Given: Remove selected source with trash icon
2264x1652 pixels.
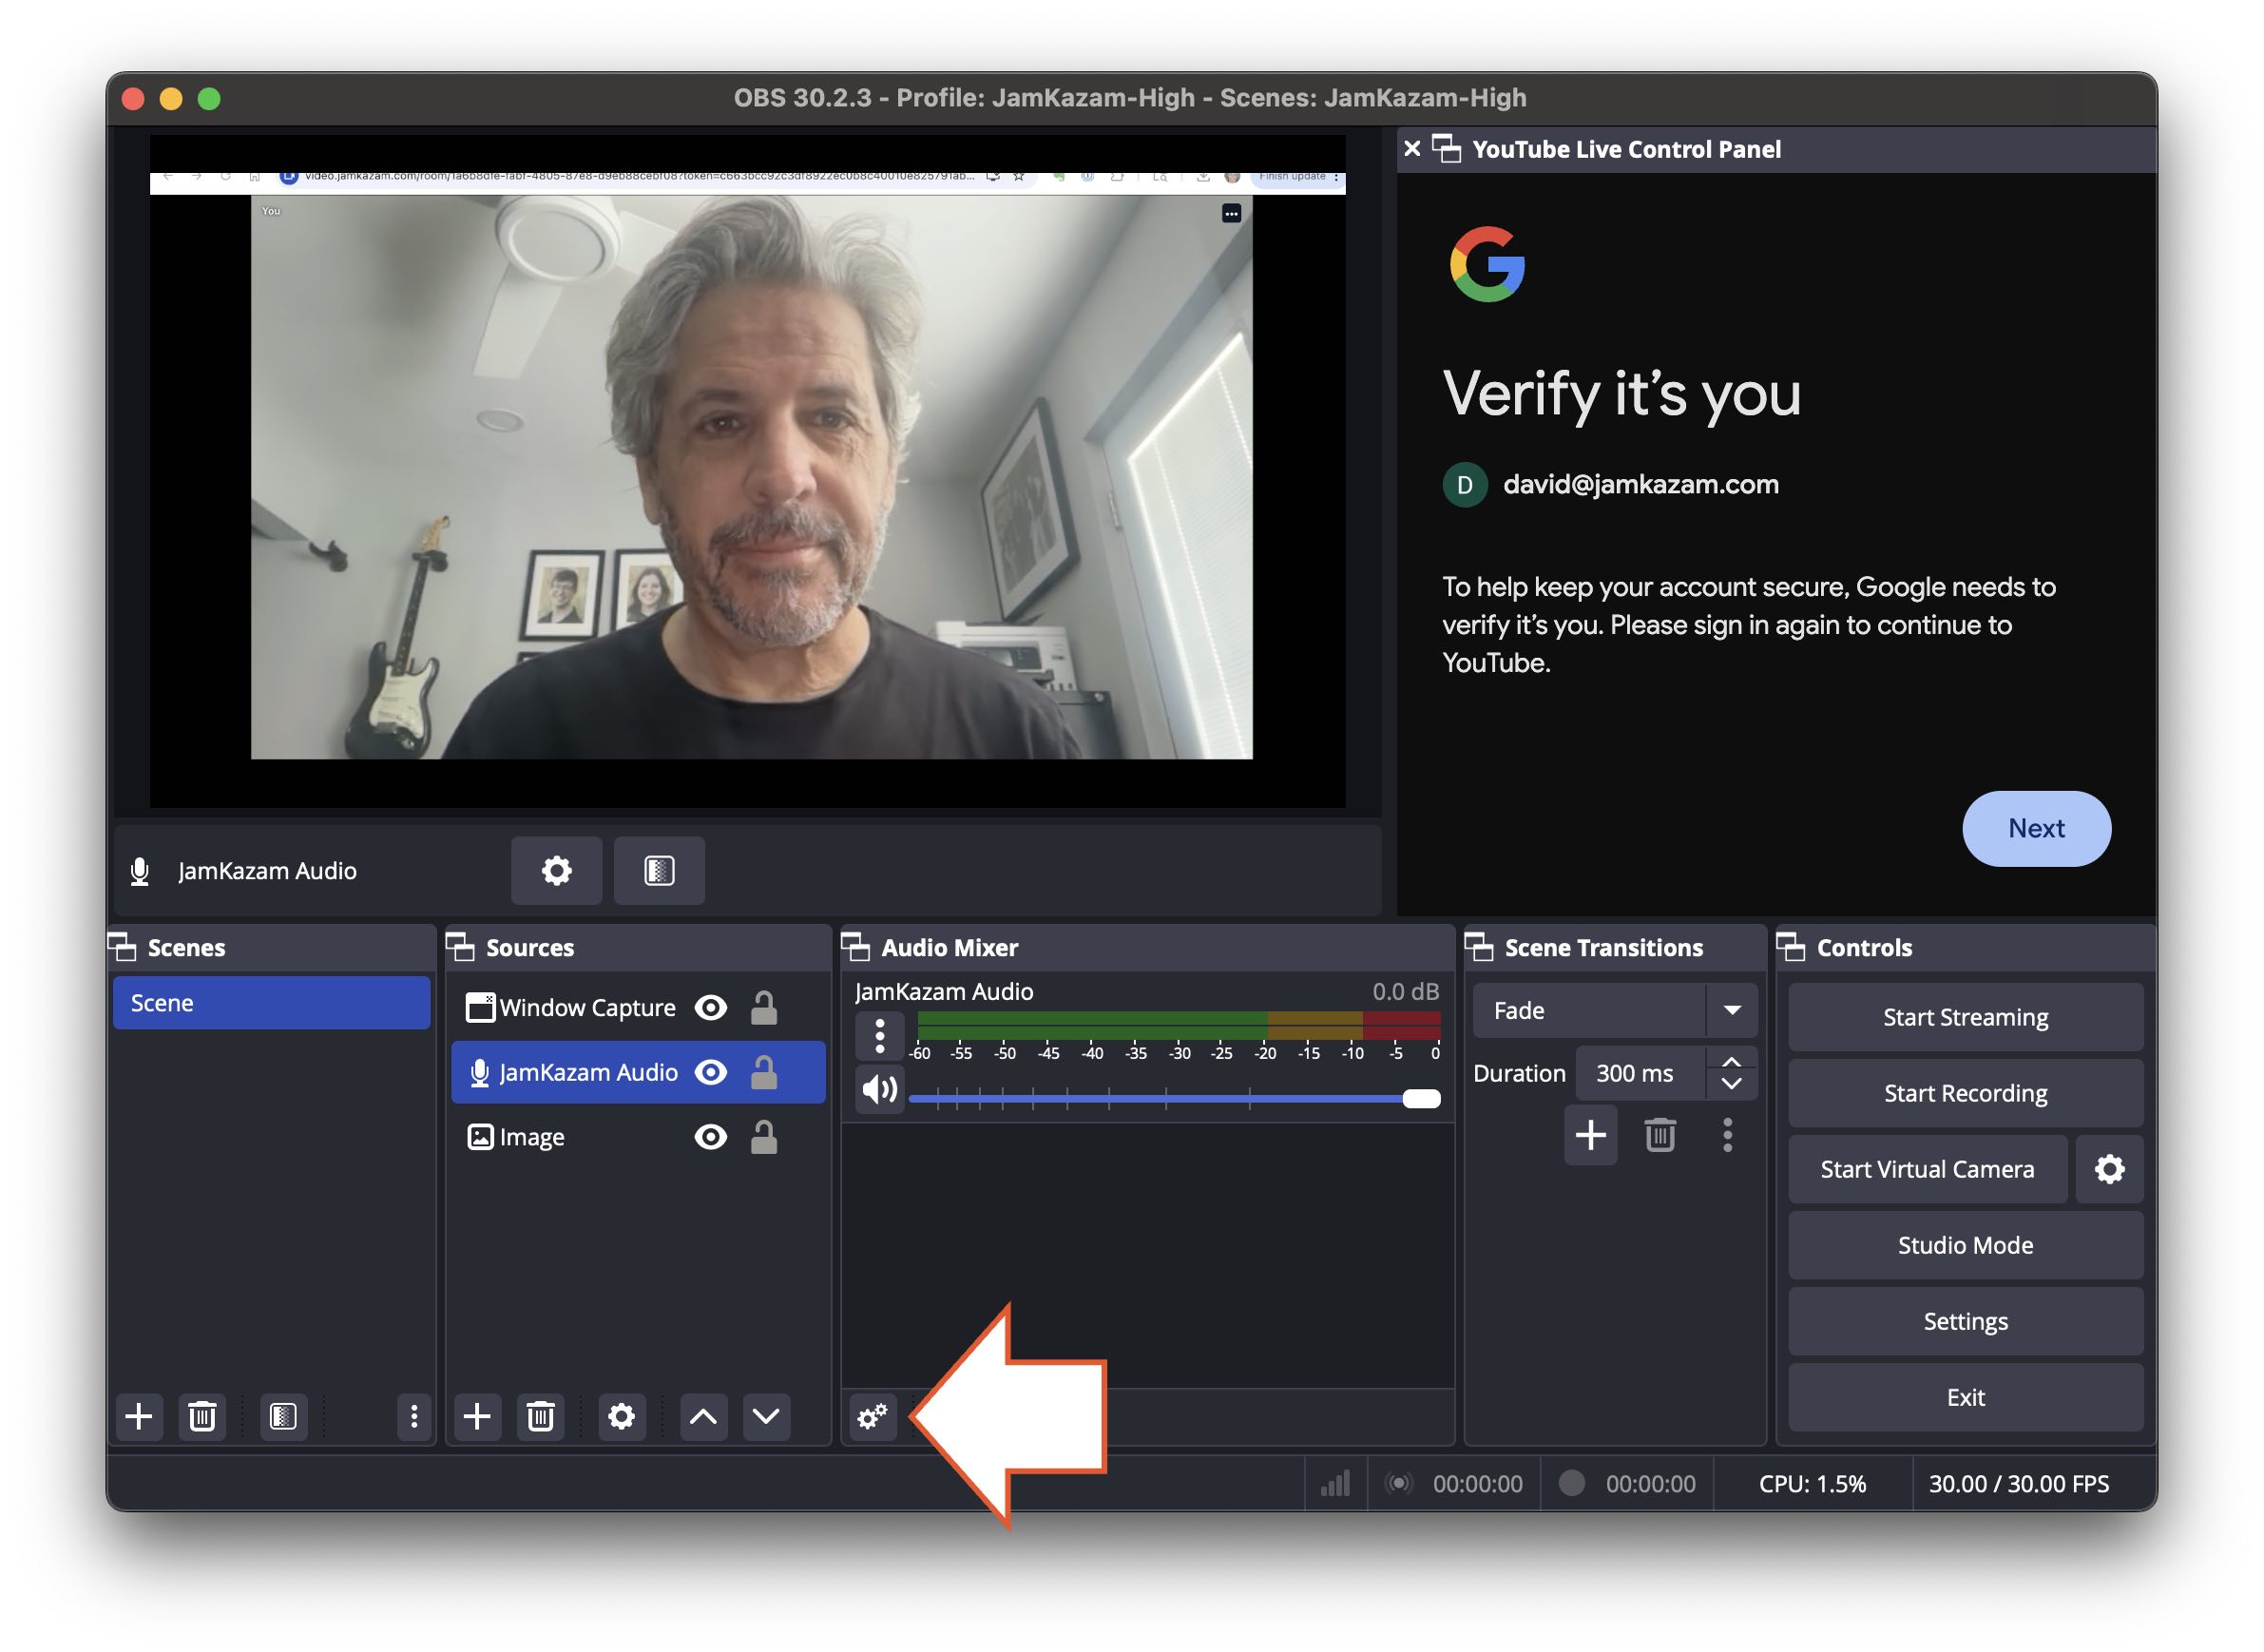Looking at the screenshot, I should (540, 1416).
